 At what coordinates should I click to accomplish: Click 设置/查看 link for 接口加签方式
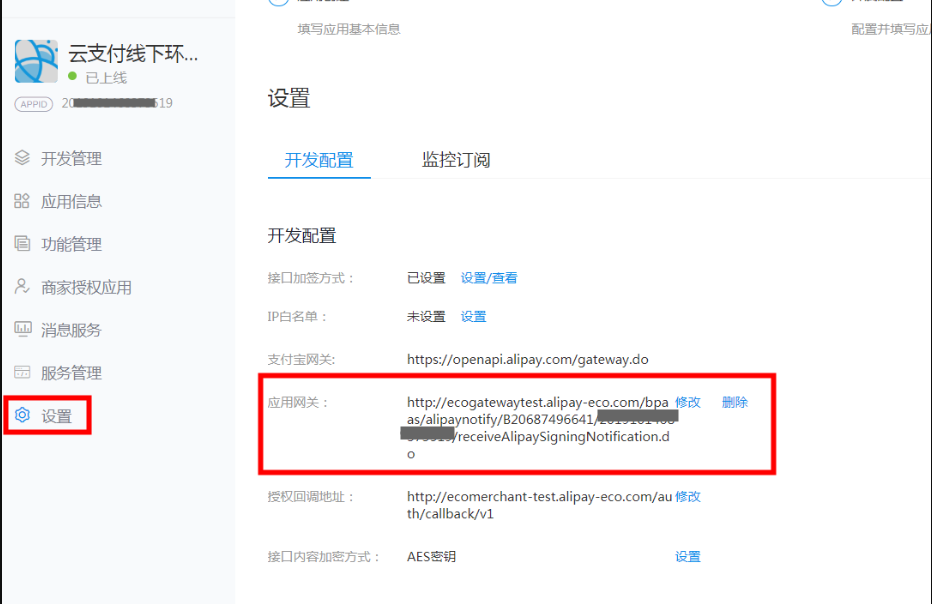[x=489, y=278]
